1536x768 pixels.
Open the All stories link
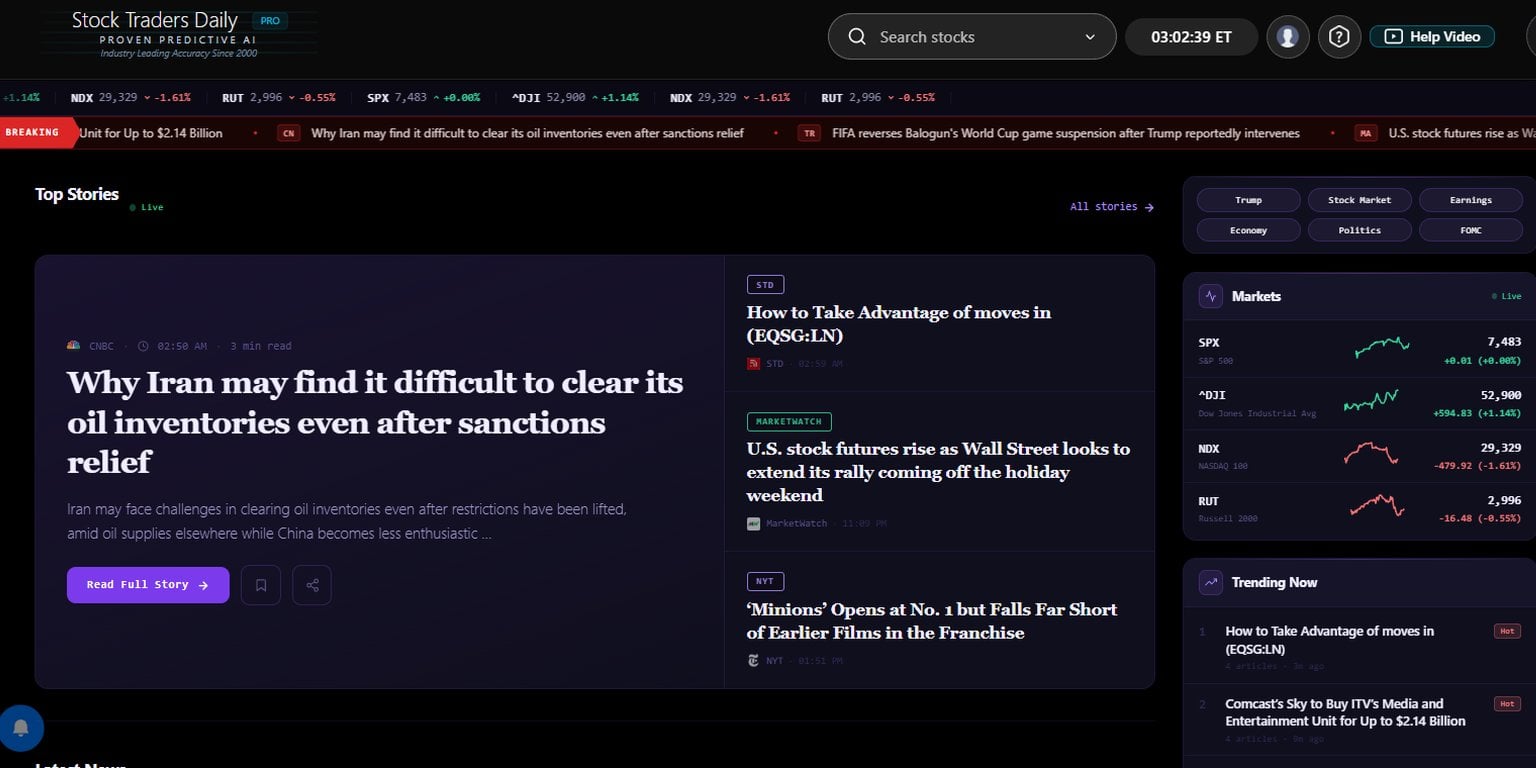(1112, 207)
